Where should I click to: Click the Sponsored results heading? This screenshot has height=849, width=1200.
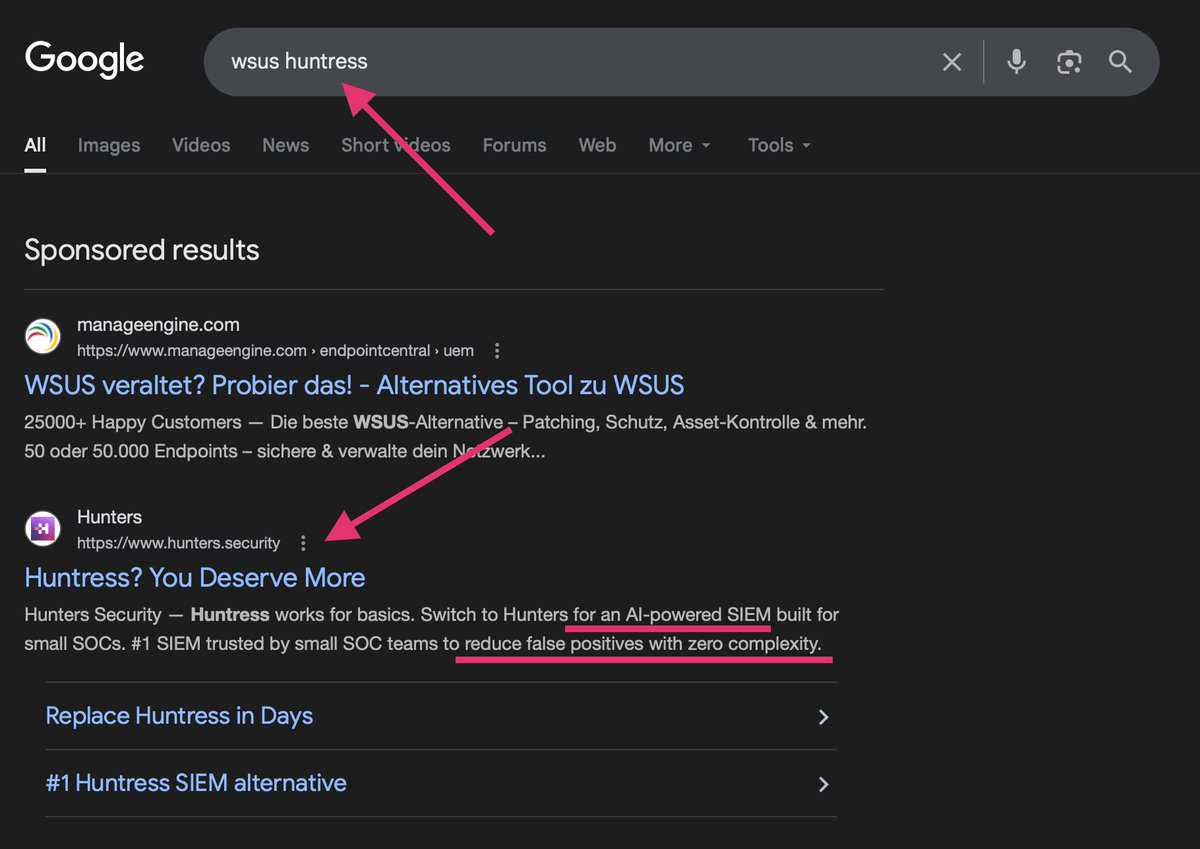click(x=142, y=250)
